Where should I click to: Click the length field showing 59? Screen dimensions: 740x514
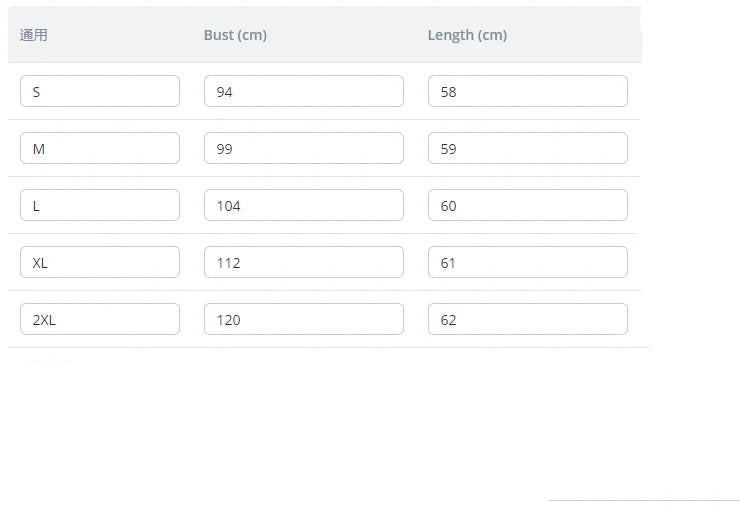click(527, 148)
